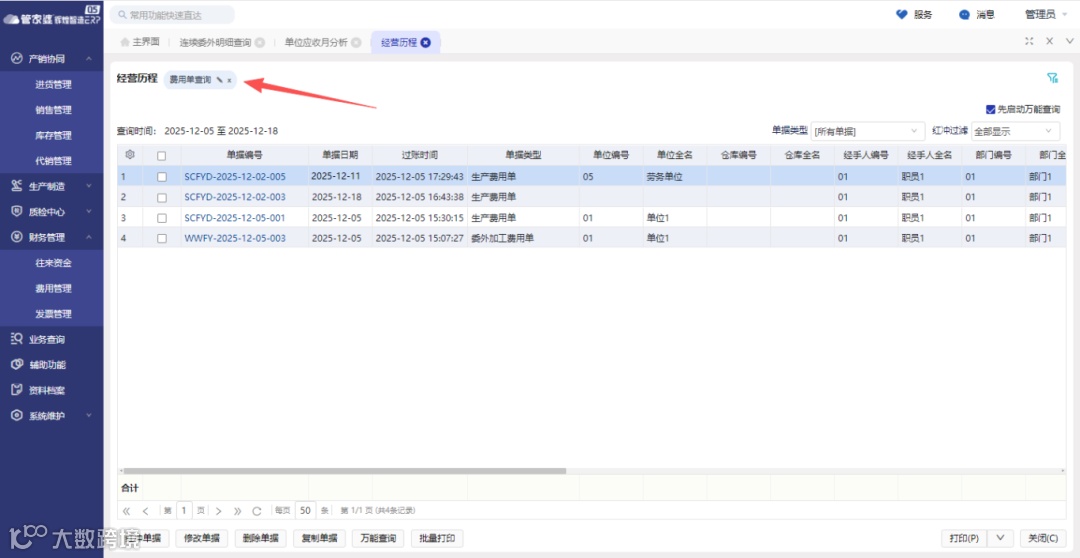Click the 修改单据 button
1080x558 pixels.
201,538
